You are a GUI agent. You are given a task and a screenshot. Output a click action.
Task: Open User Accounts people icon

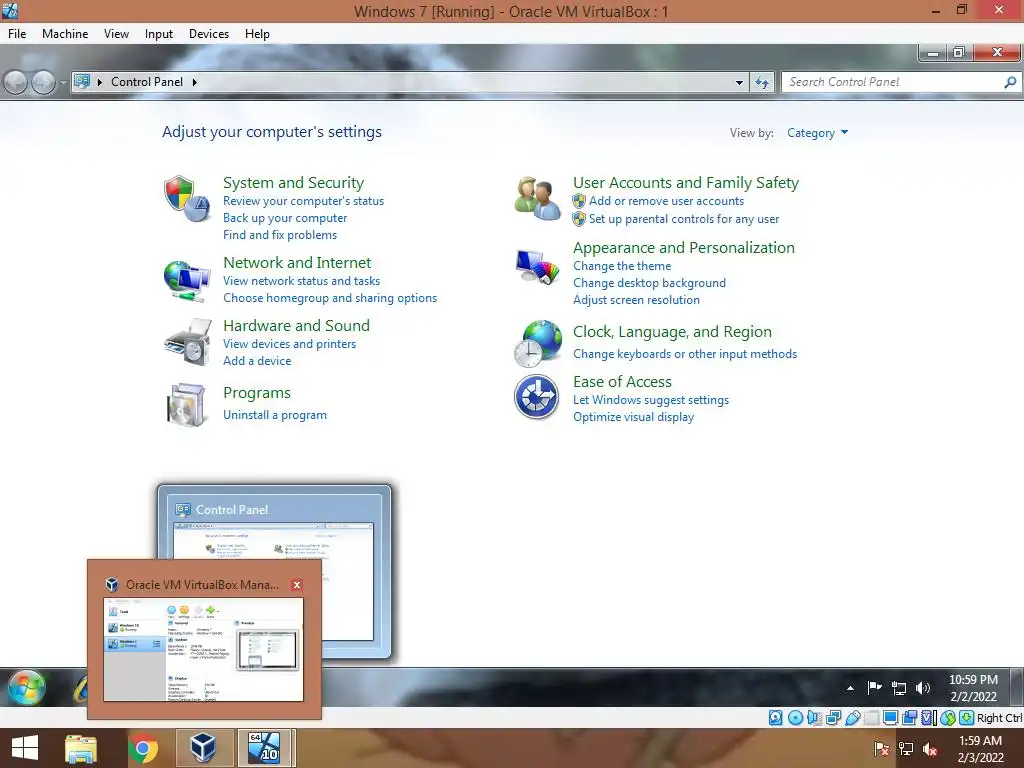537,199
